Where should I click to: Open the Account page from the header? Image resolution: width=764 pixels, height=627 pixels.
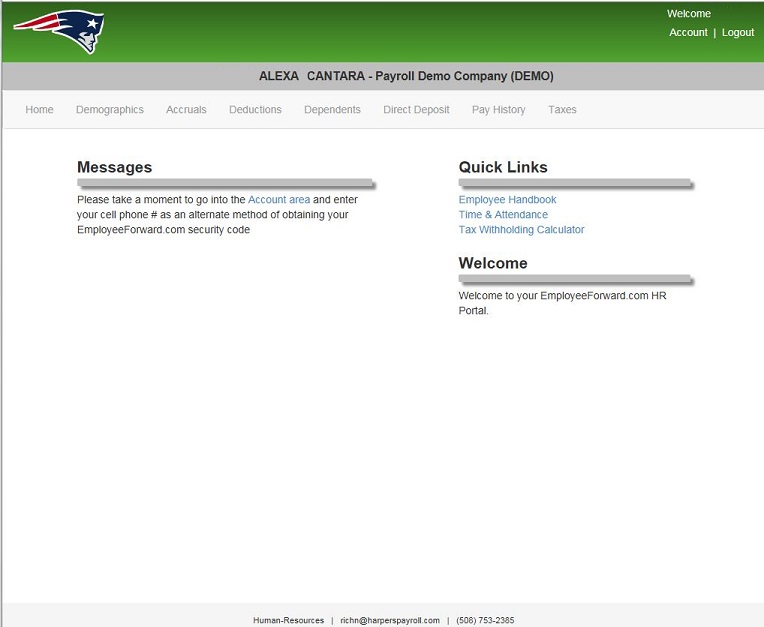coord(688,33)
